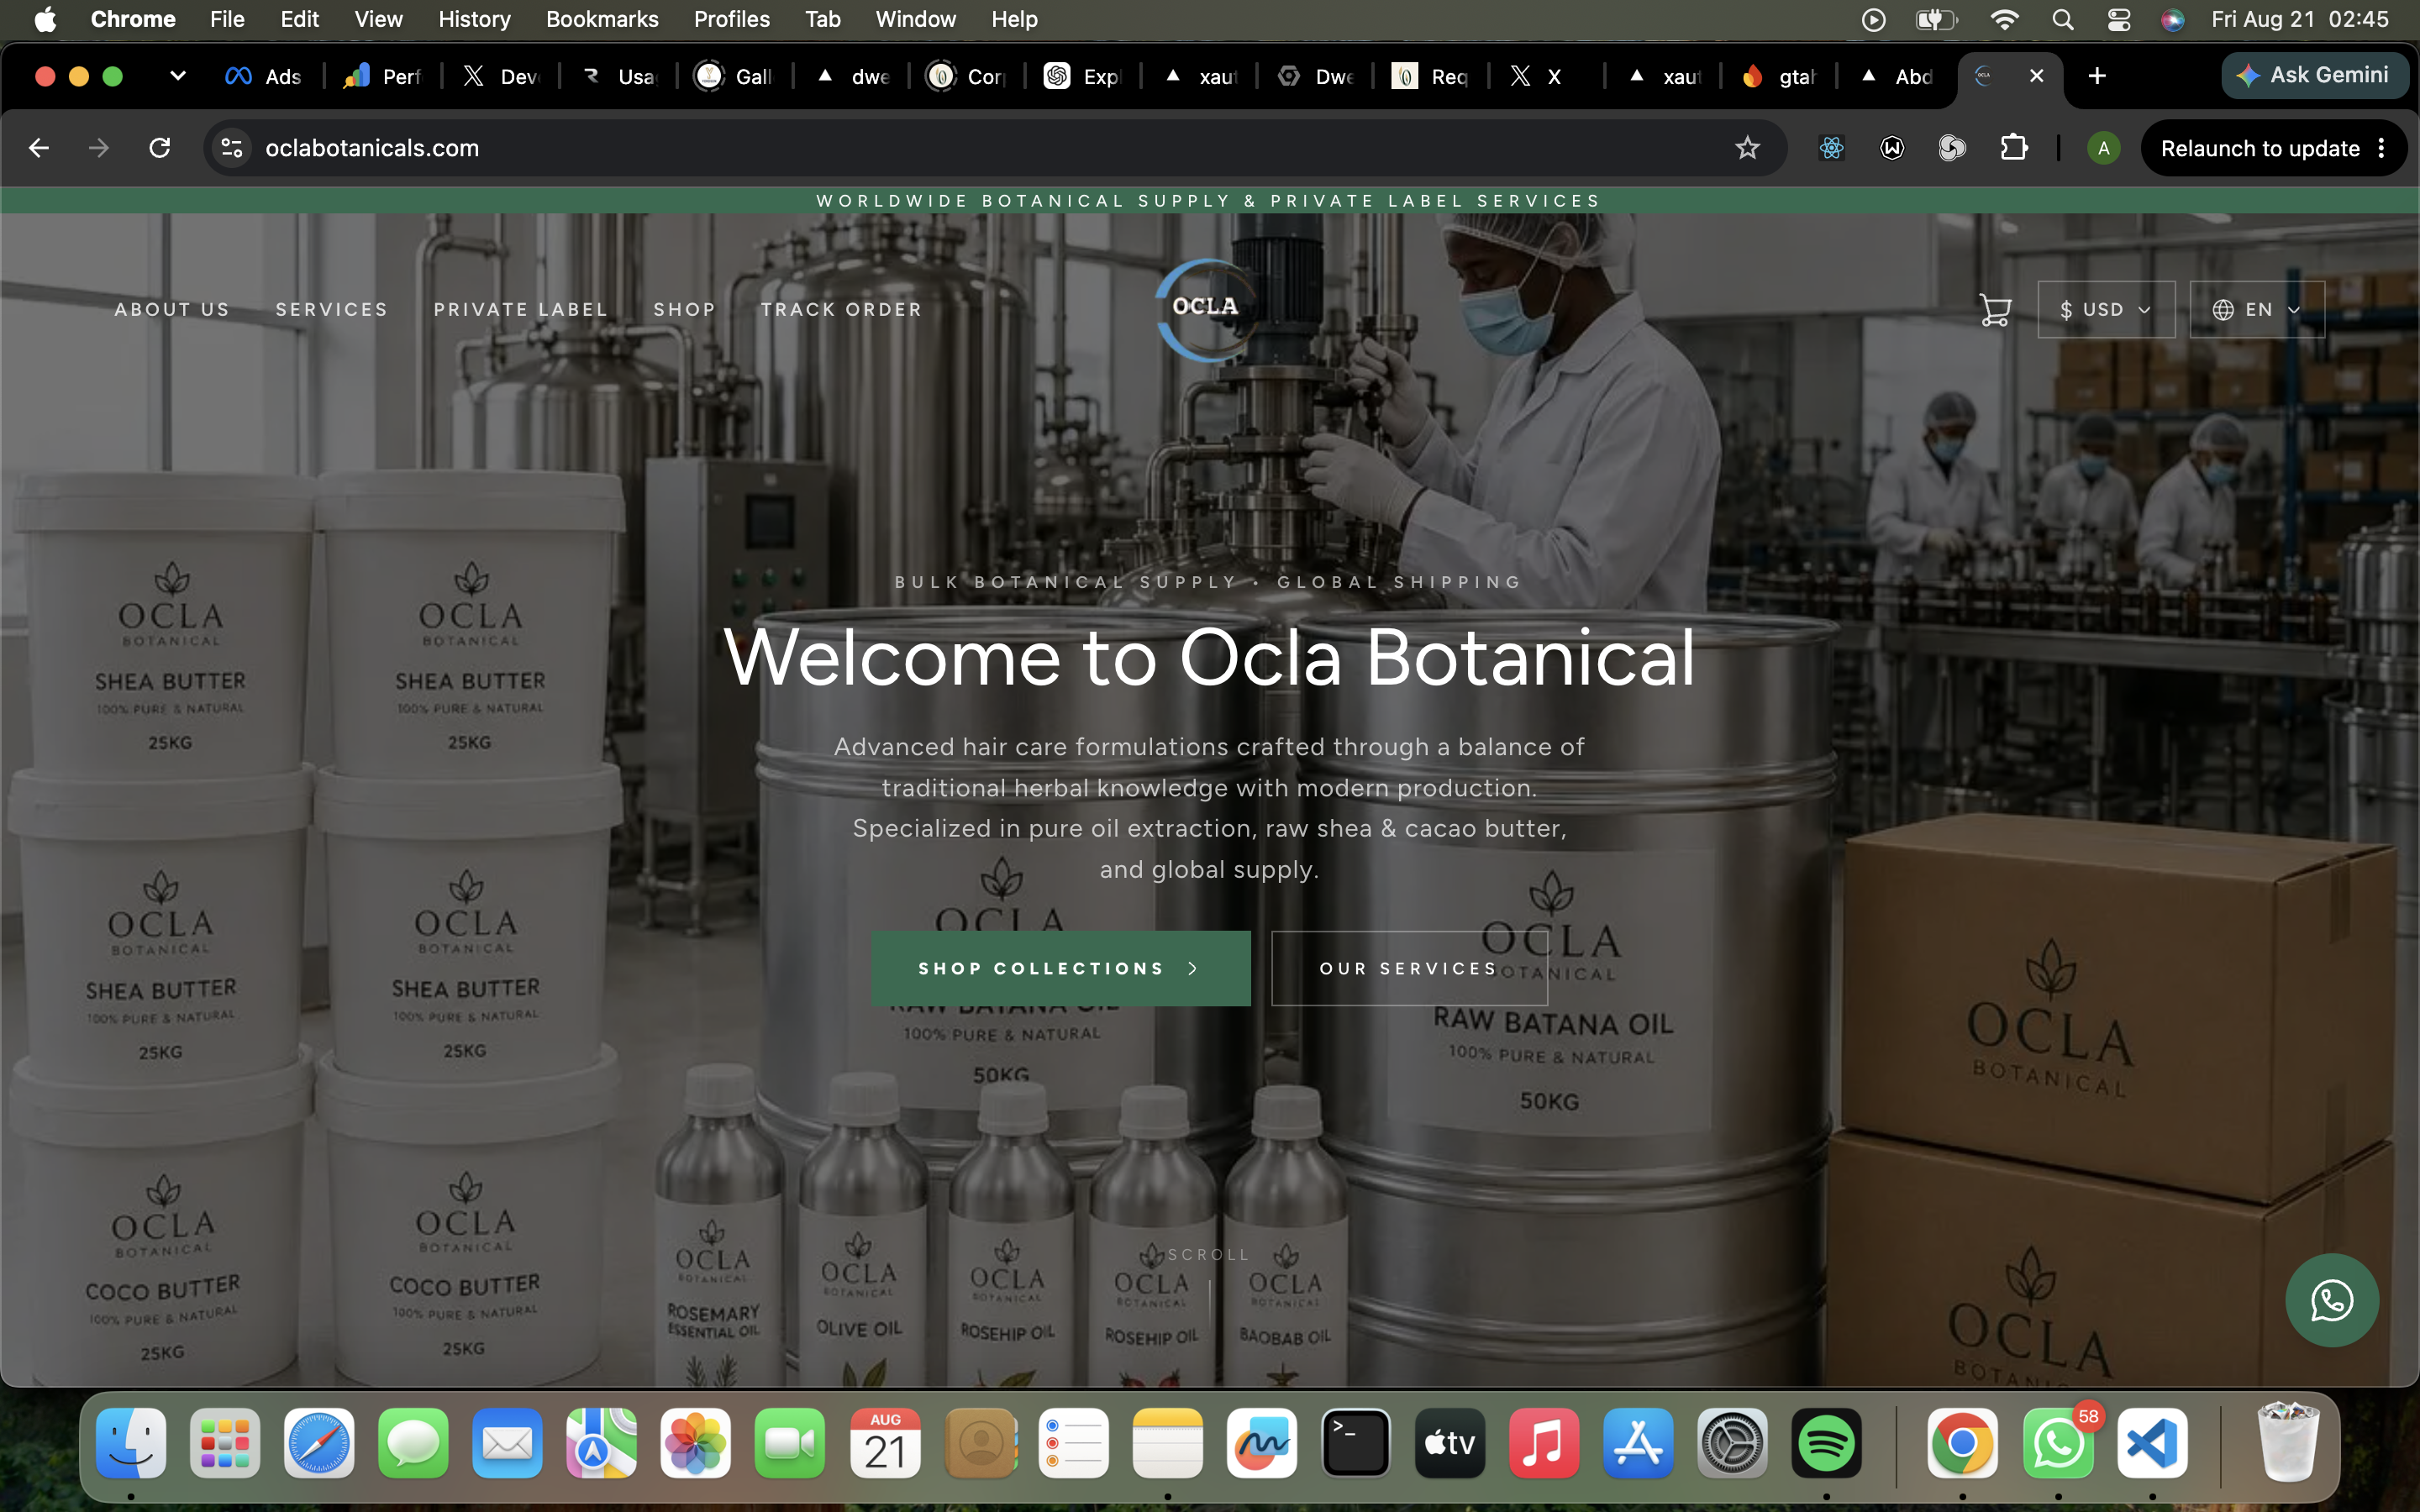Go back to the previous page
The height and width of the screenshot is (1512, 2420).
[39, 148]
